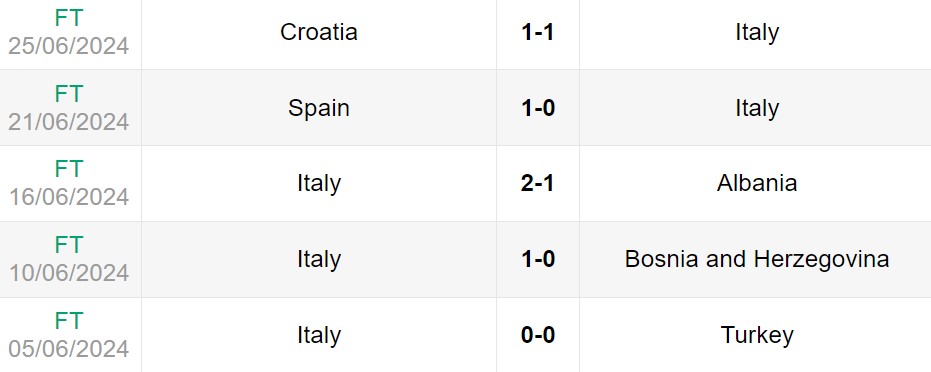Open the 1-0 score for Spain vs Italy
This screenshot has height=372, width=931.
coord(538,108)
